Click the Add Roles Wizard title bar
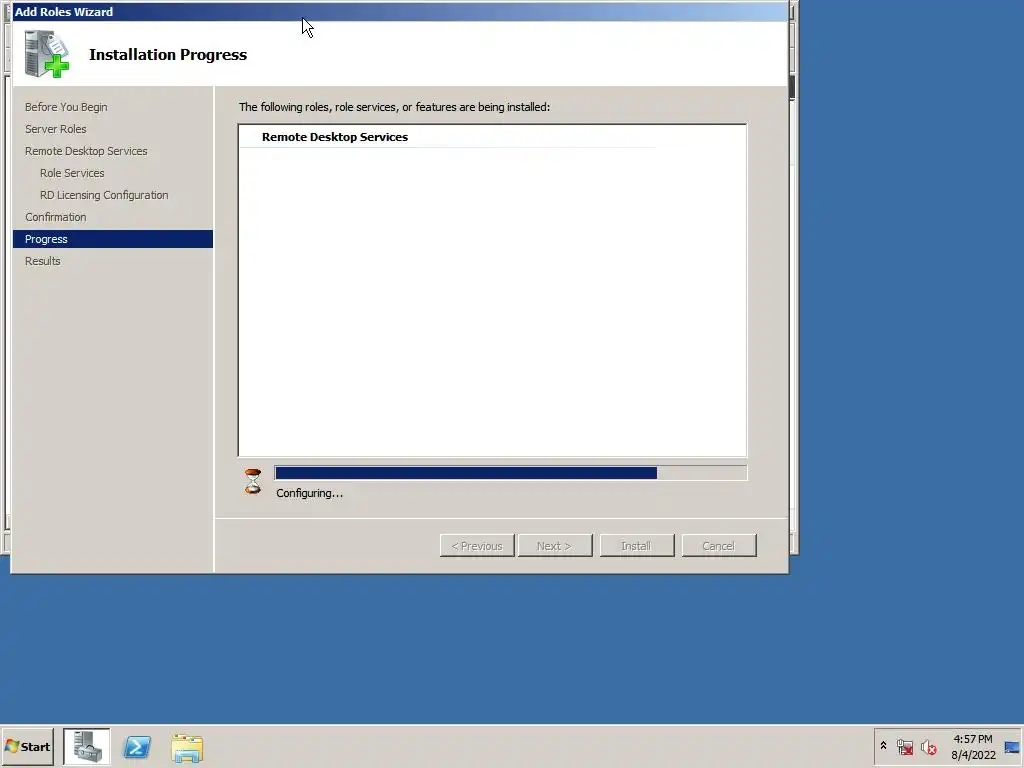The height and width of the screenshot is (768, 1024). (x=400, y=12)
